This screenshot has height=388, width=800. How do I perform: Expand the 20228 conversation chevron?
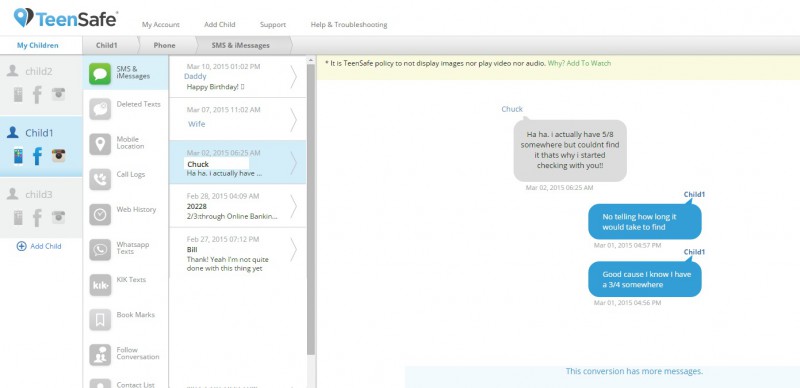point(293,206)
